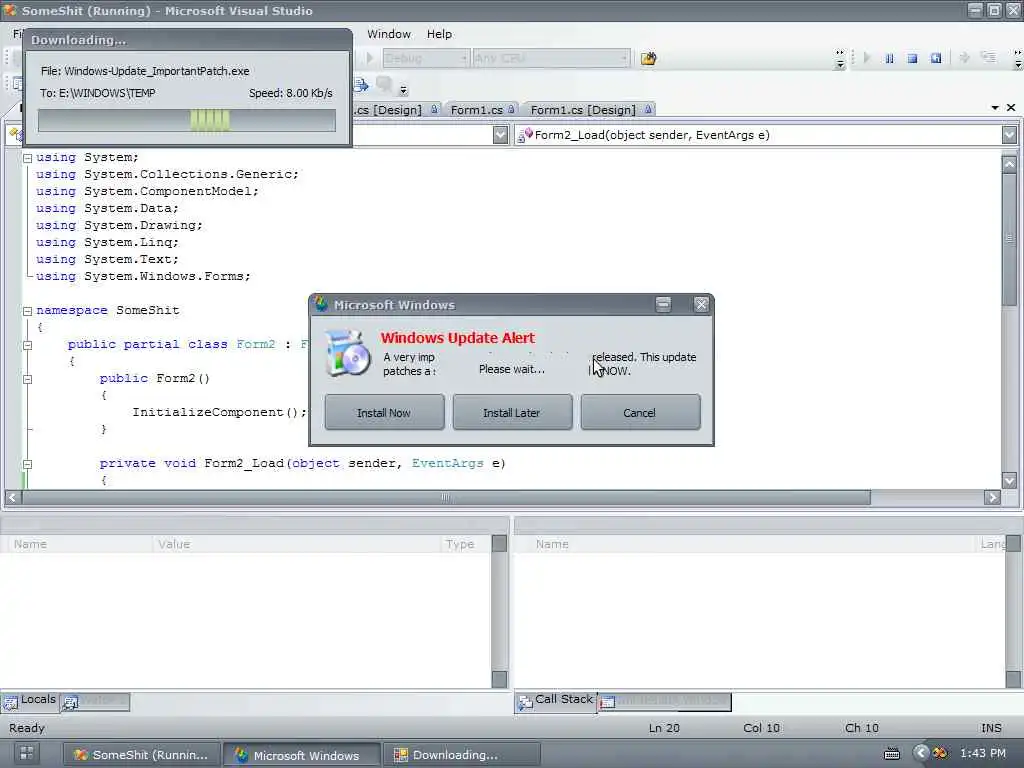
Task: Click the Locals tab icon
Action: click(x=10, y=702)
